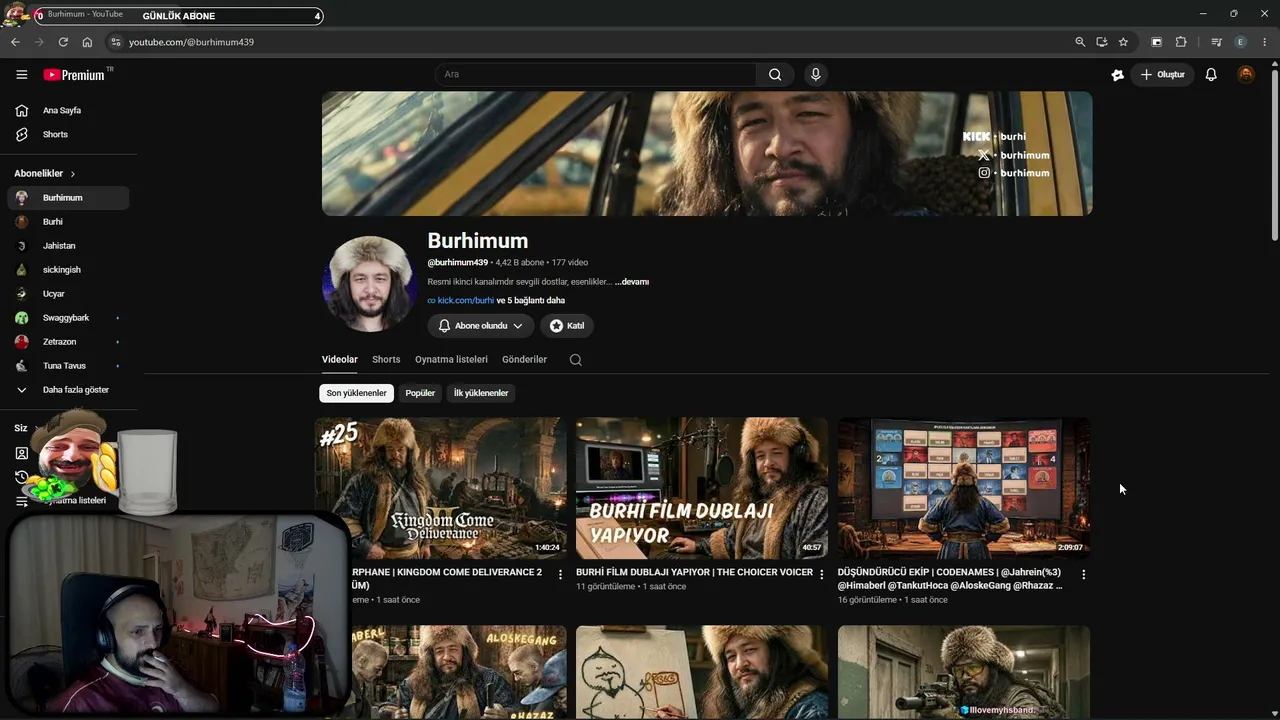
Task: Open the Zetrazon channel in the sidebar
Action: point(68,342)
